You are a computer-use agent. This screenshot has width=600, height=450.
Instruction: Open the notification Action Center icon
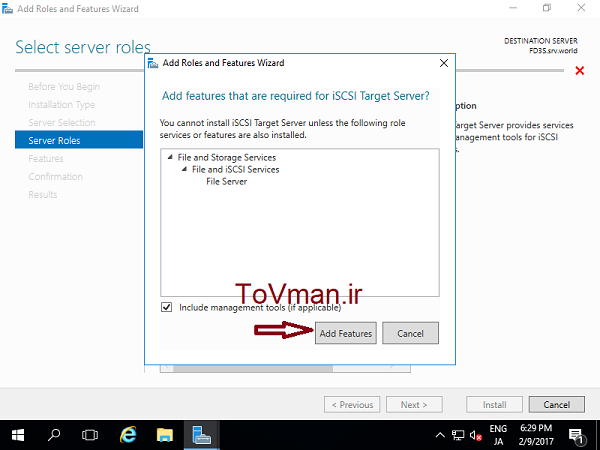[580, 436]
